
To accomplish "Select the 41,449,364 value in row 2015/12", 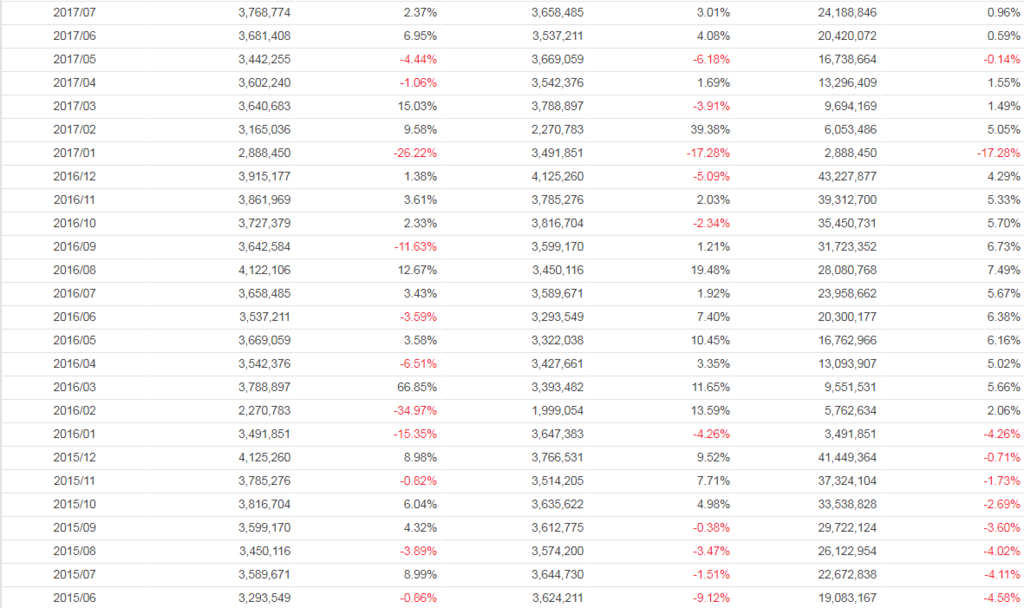I will (846, 458).
